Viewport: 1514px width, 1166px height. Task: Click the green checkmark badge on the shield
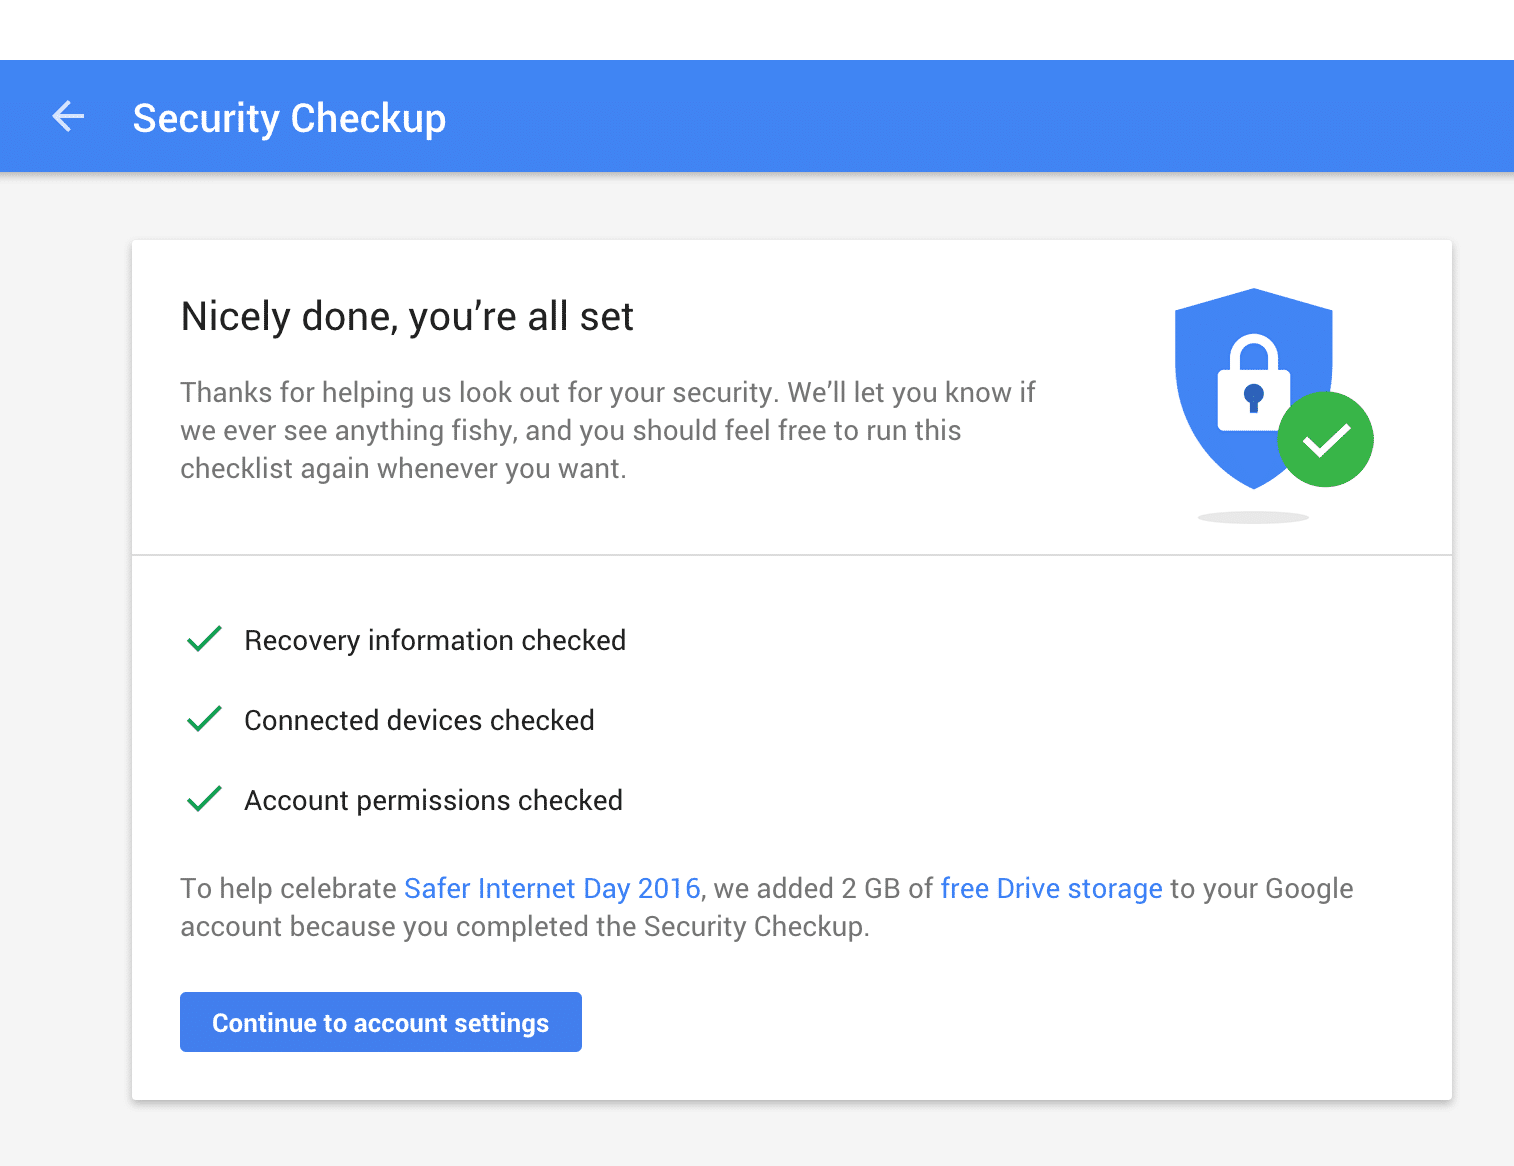[x=1325, y=439]
